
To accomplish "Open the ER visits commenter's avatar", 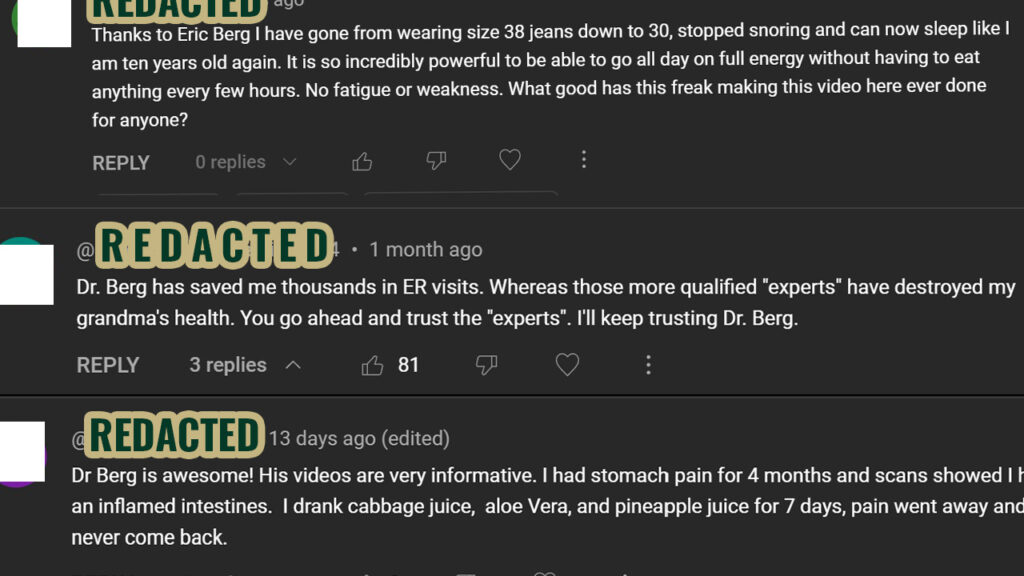I will [x=25, y=271].
